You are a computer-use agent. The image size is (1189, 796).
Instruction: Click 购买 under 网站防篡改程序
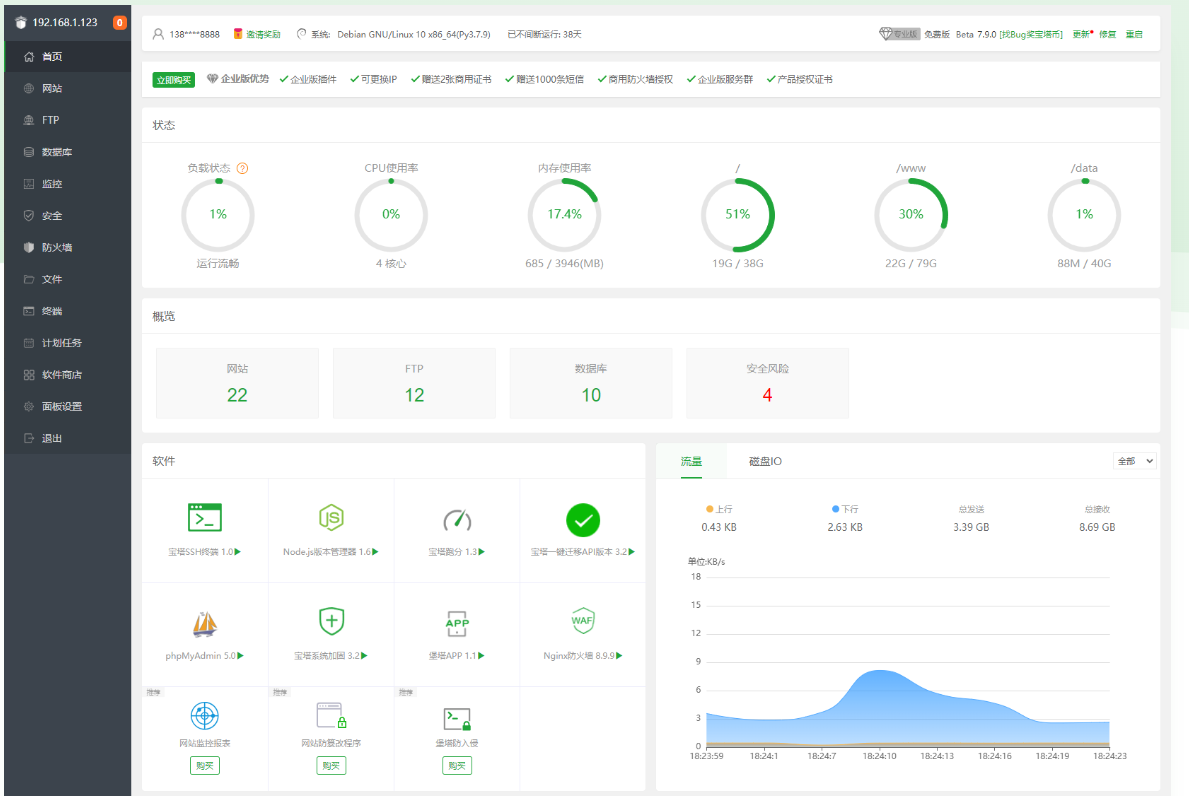click(x=331, y=766)
